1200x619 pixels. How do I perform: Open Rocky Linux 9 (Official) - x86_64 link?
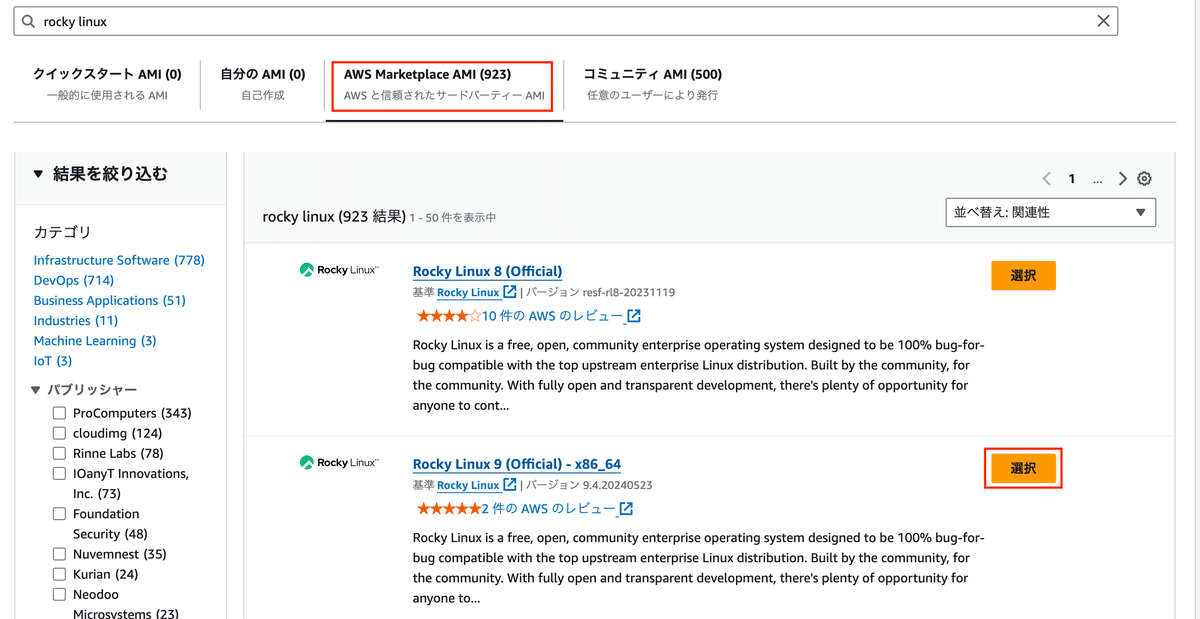point(517,464)
